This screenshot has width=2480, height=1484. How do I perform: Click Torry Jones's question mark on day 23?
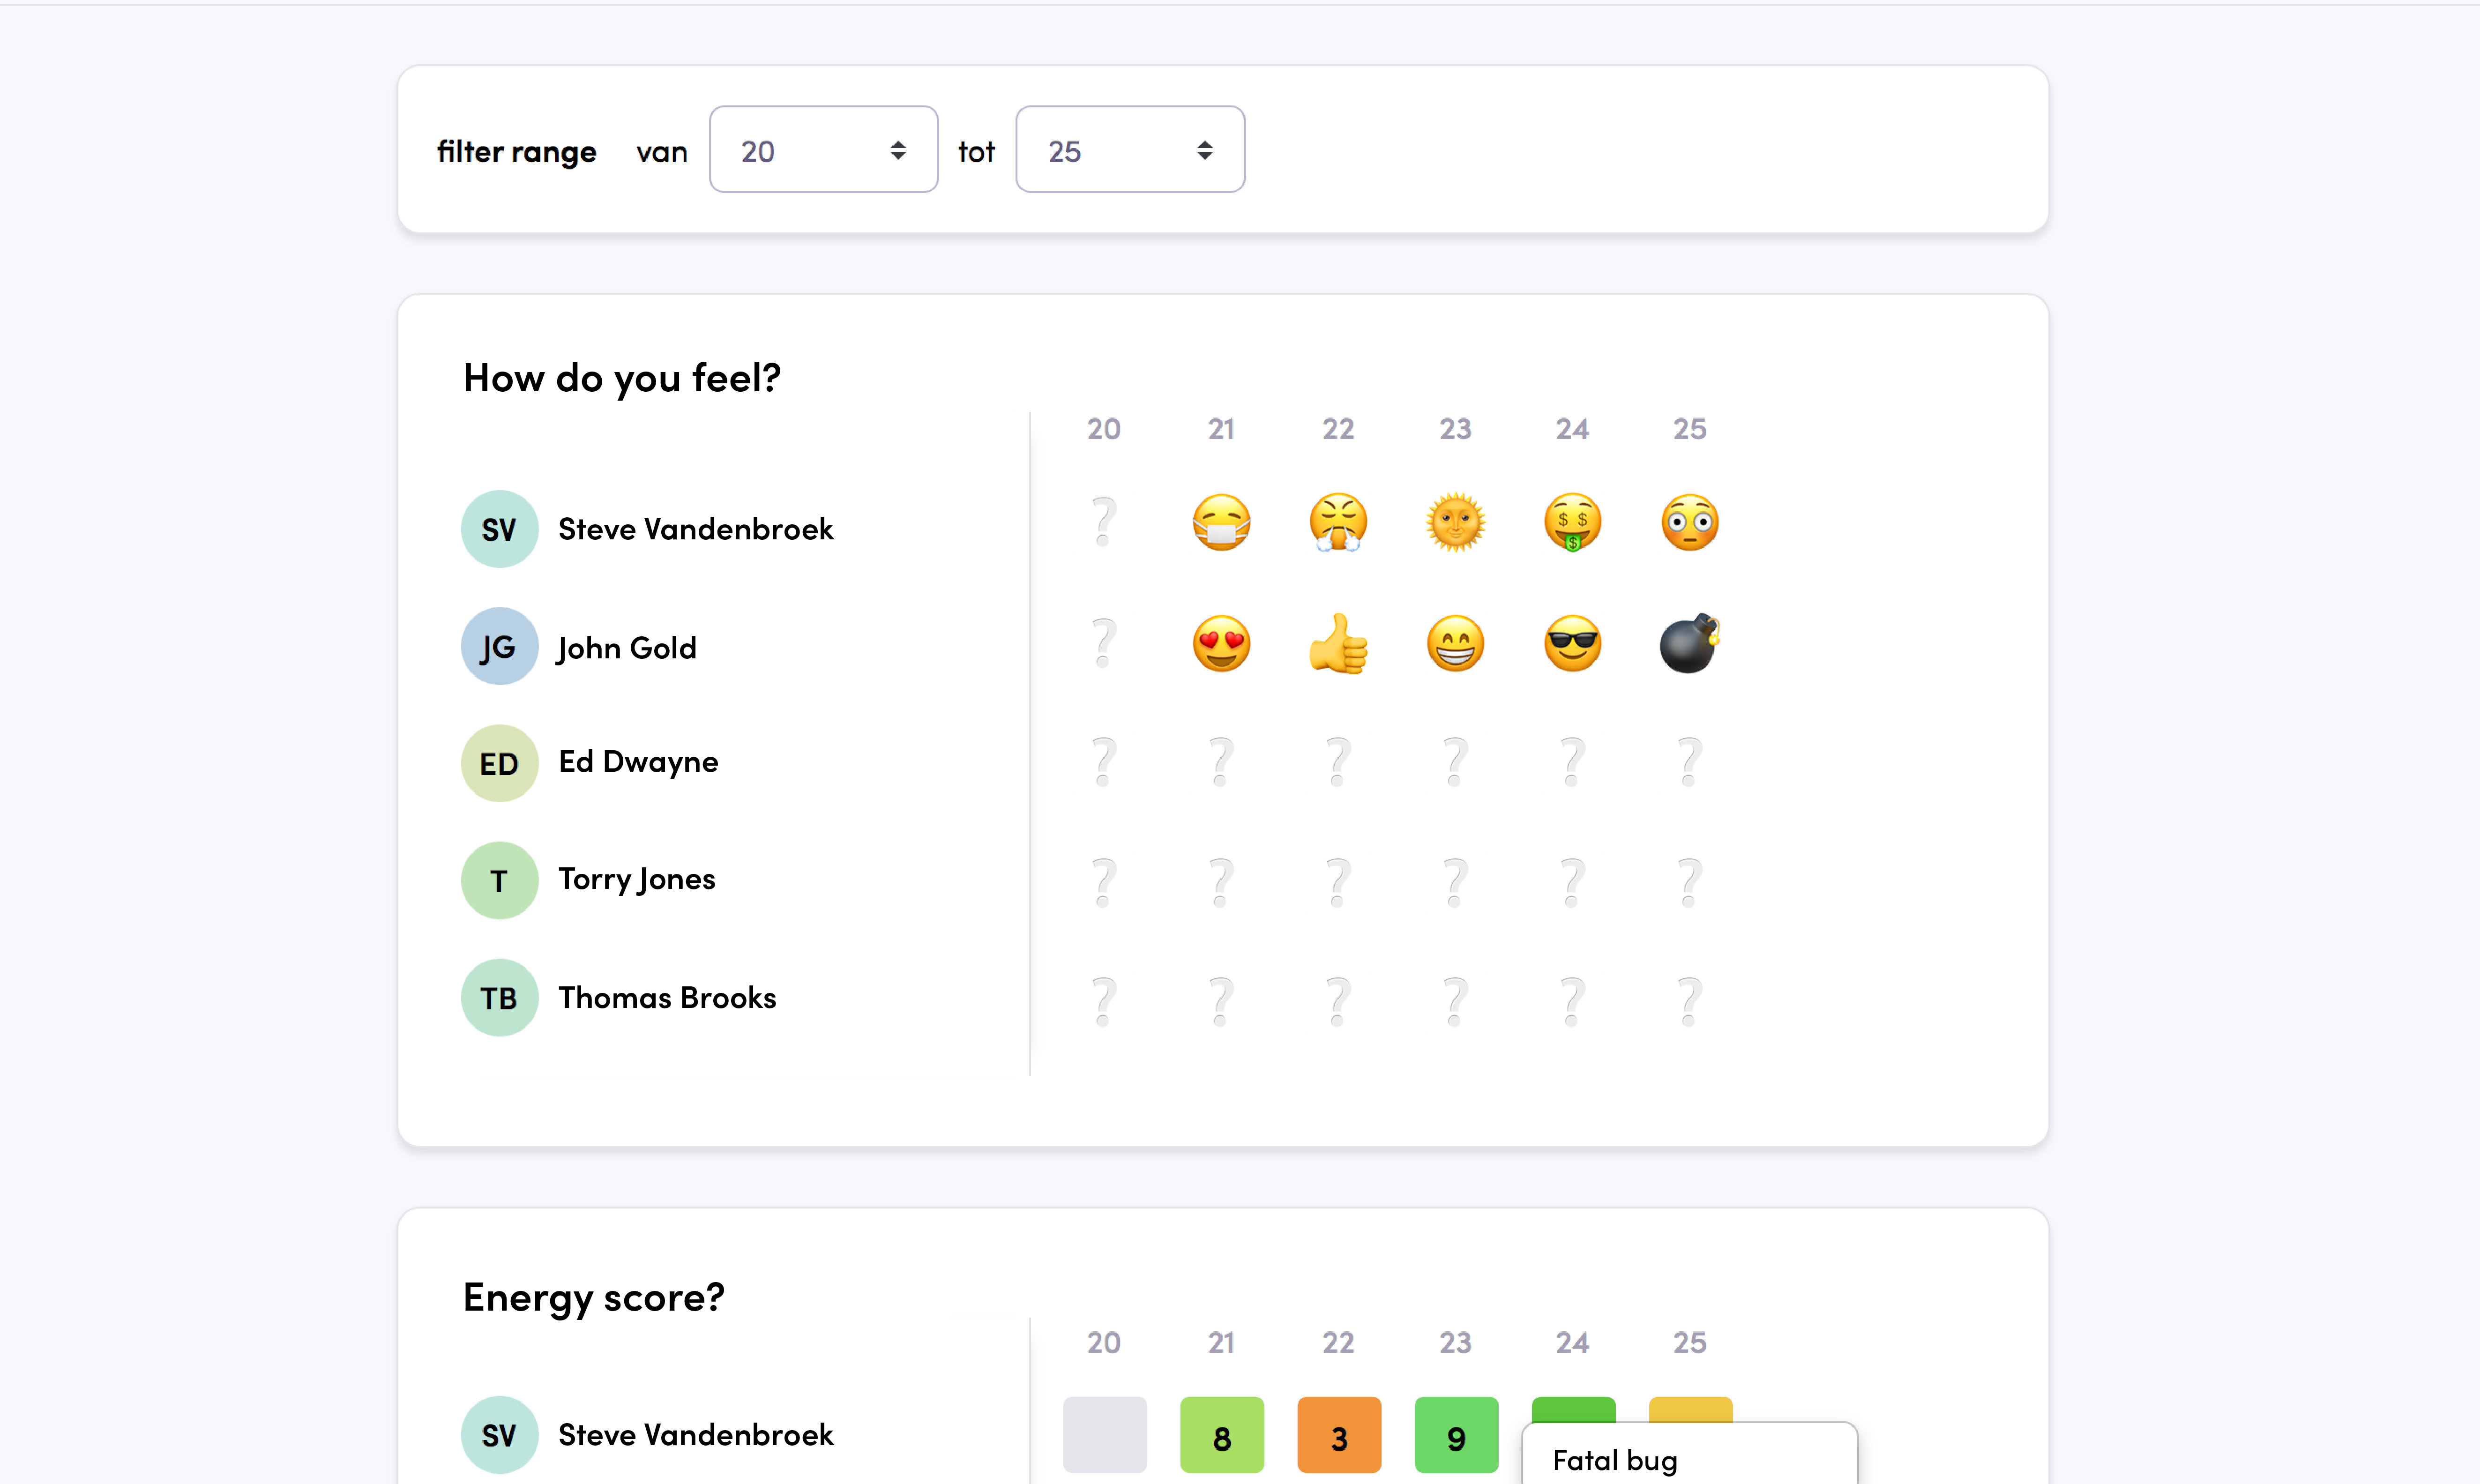[x=1455, y=882]
